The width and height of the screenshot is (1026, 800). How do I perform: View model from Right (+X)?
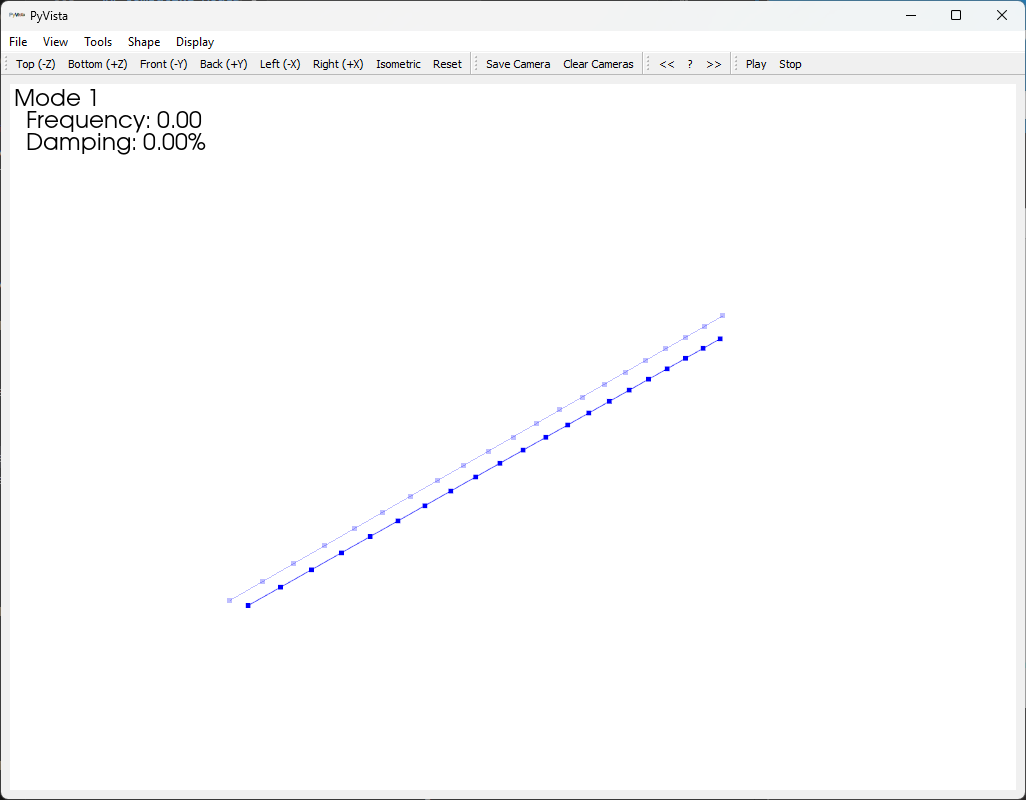click(337, 63)
